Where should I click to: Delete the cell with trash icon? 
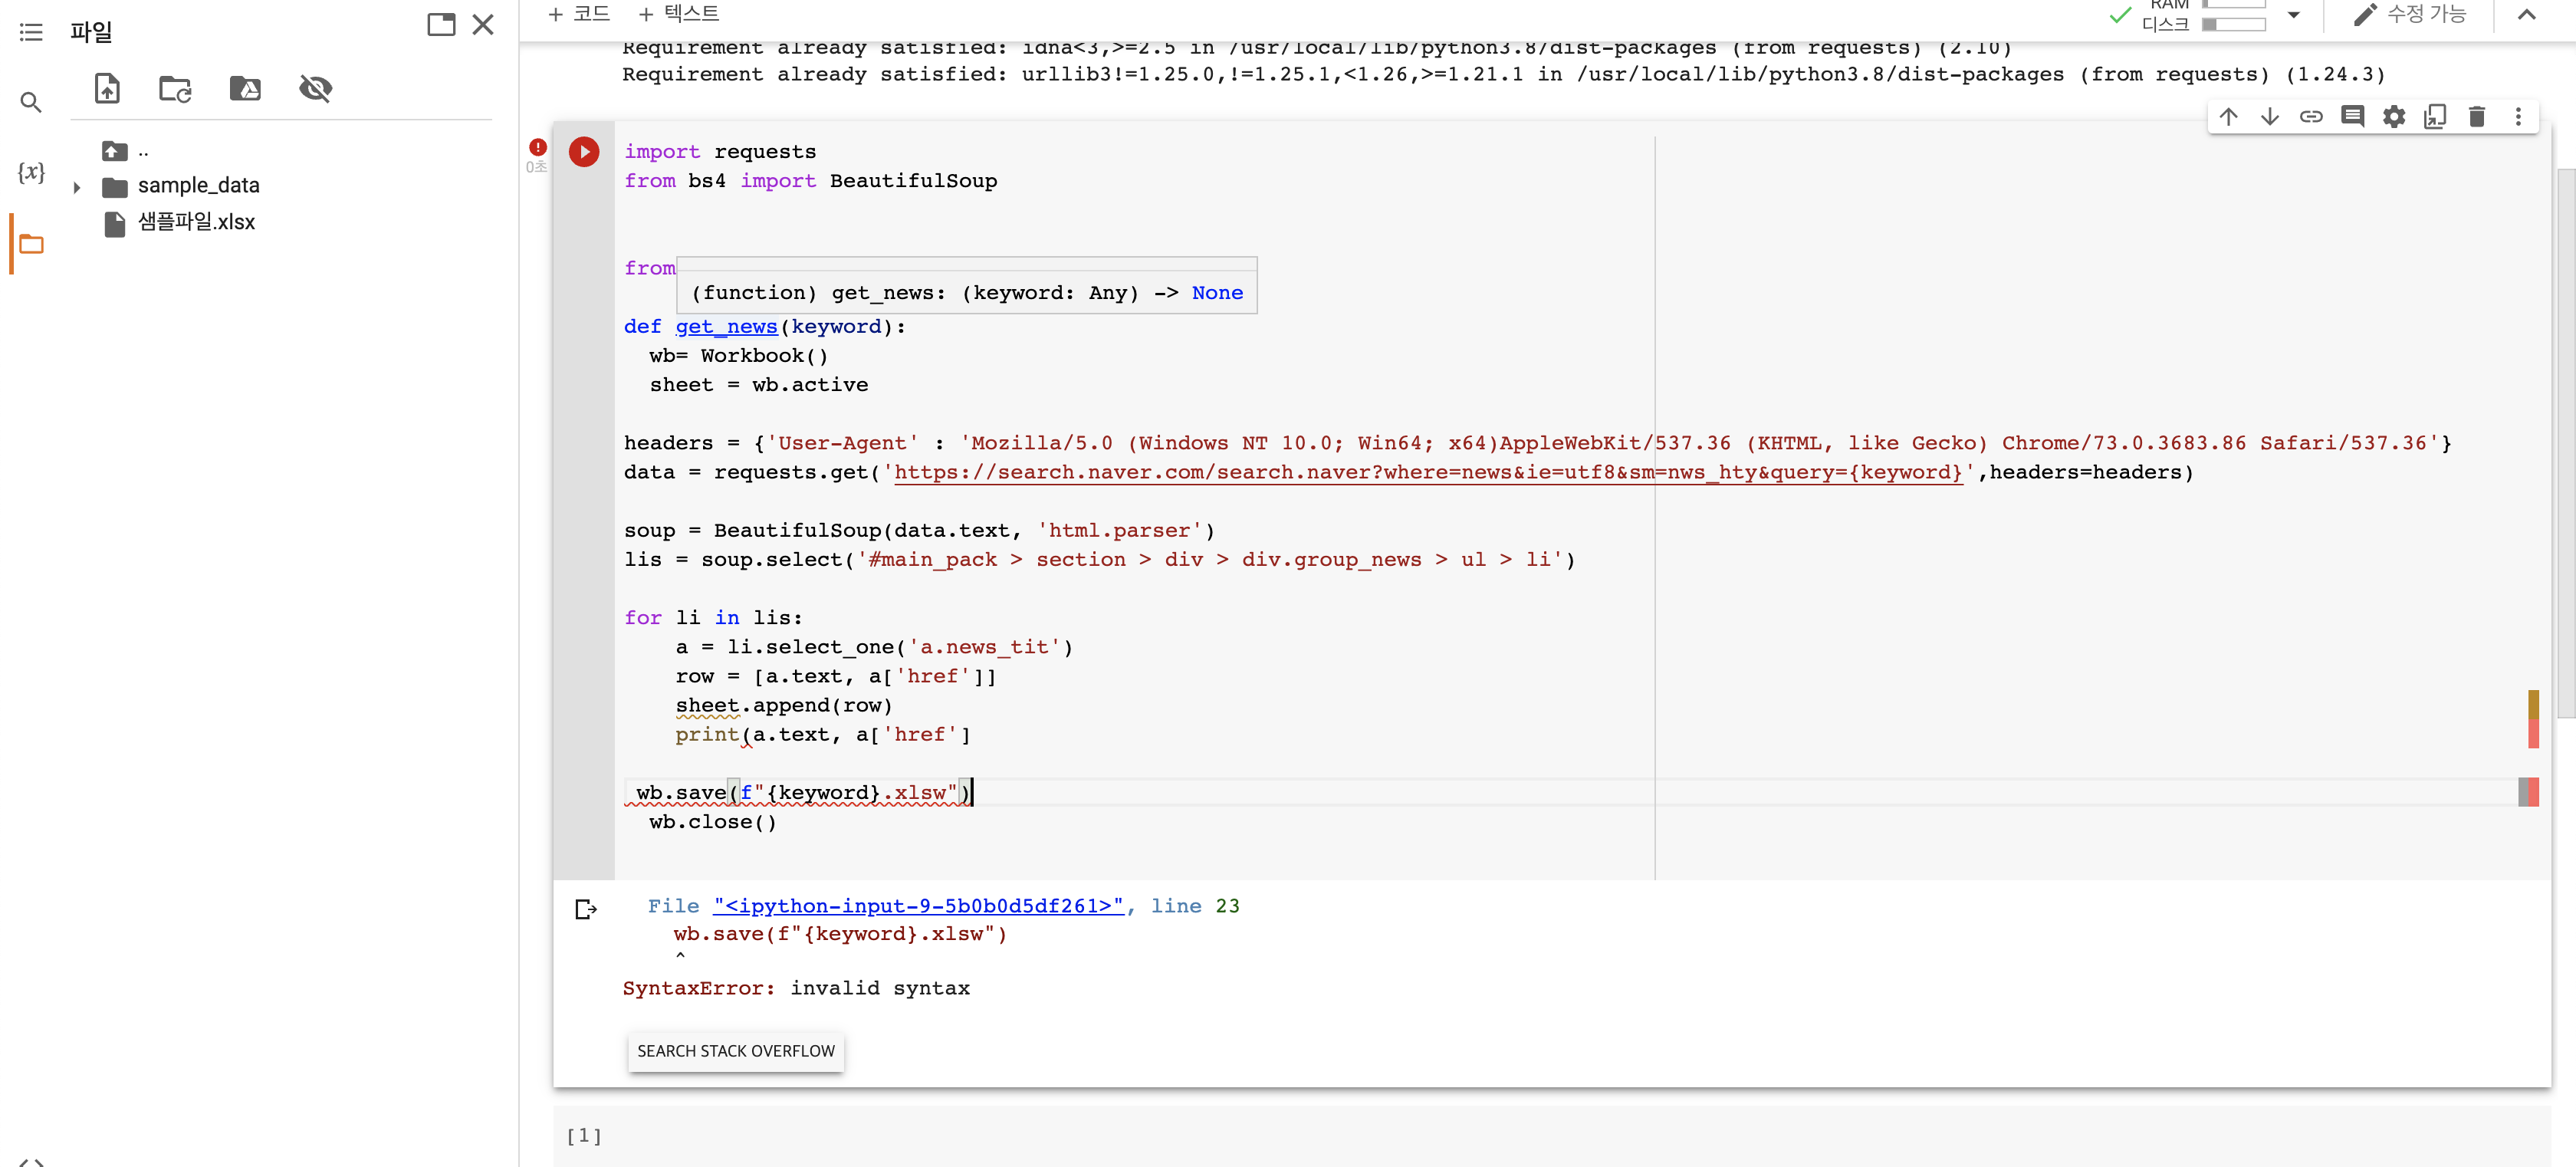(x=2477, y=117)
